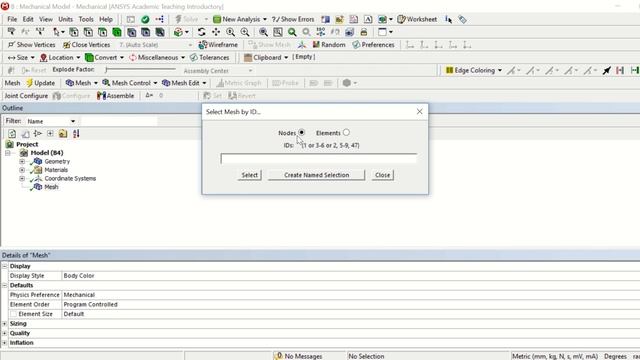Open the View menu

pyautogui.click(x=46, y=19)
